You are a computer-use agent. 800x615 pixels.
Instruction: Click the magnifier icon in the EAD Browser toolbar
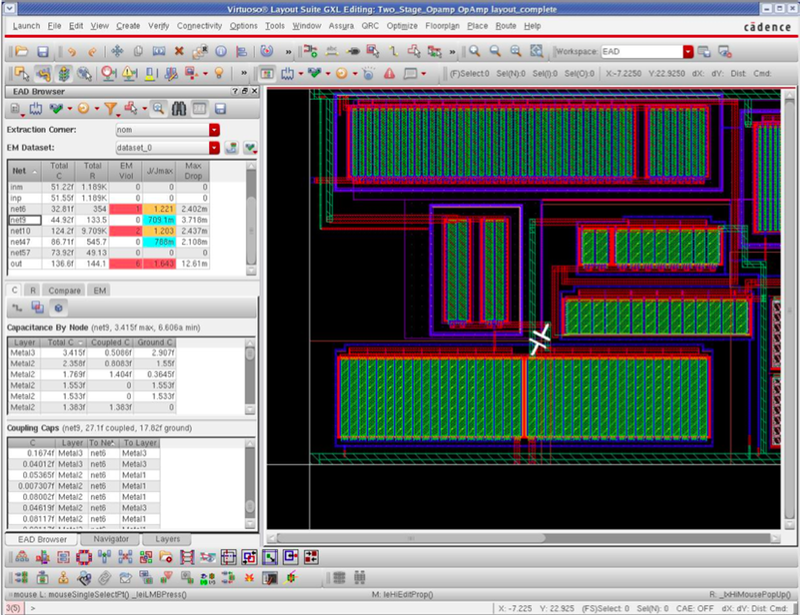pyautogui.click(x=158, y=108)
